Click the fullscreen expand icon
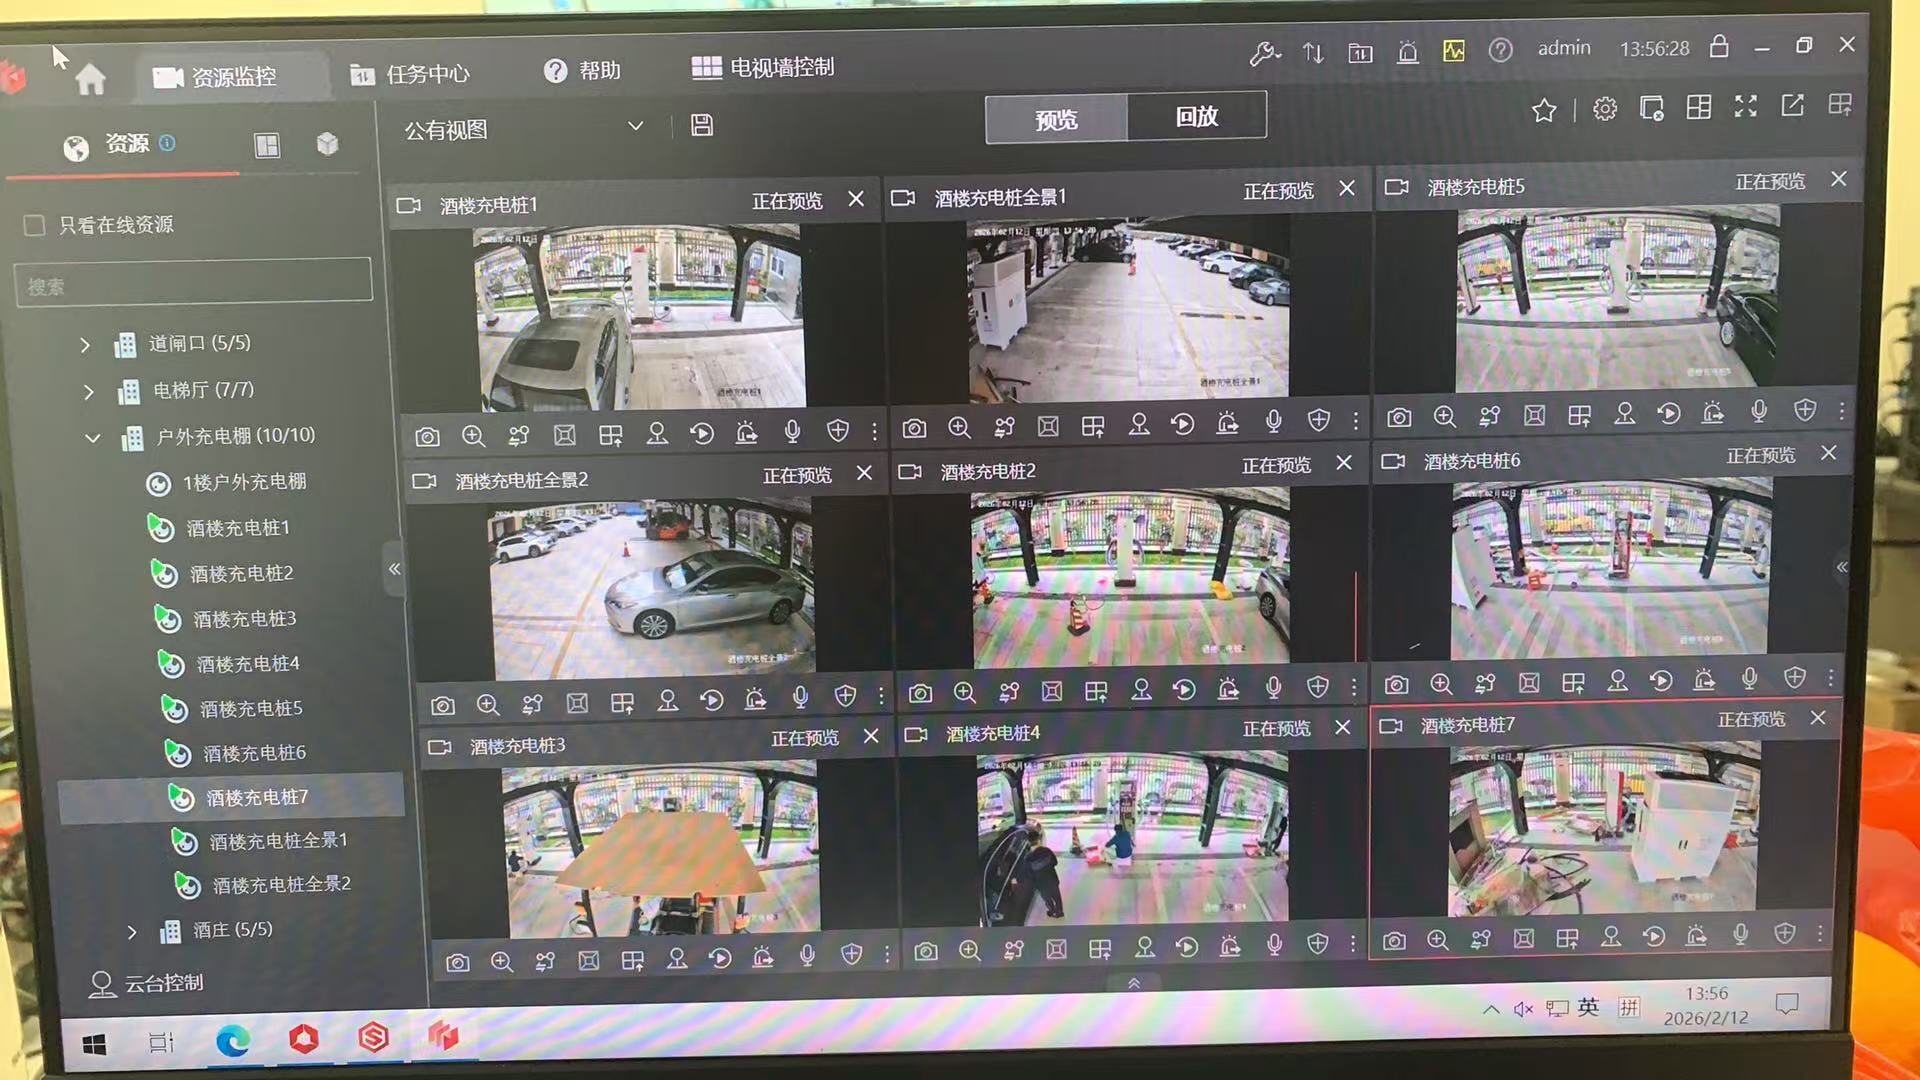 1745,107
